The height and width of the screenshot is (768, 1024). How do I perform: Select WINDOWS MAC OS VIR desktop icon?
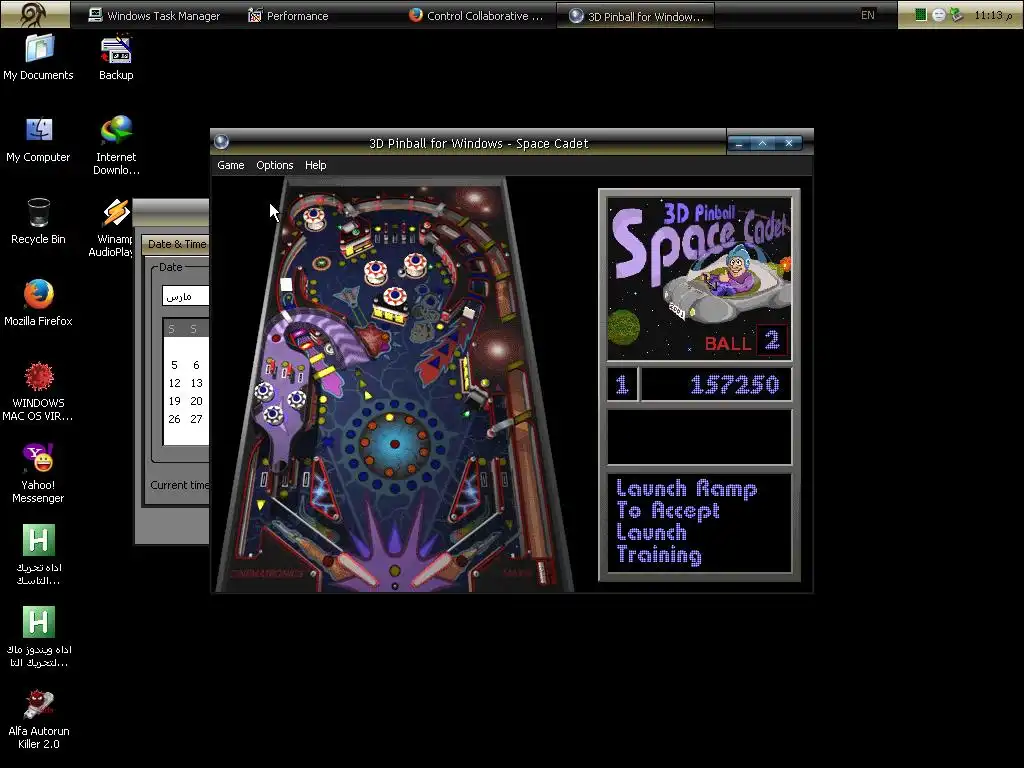point(39,391)
